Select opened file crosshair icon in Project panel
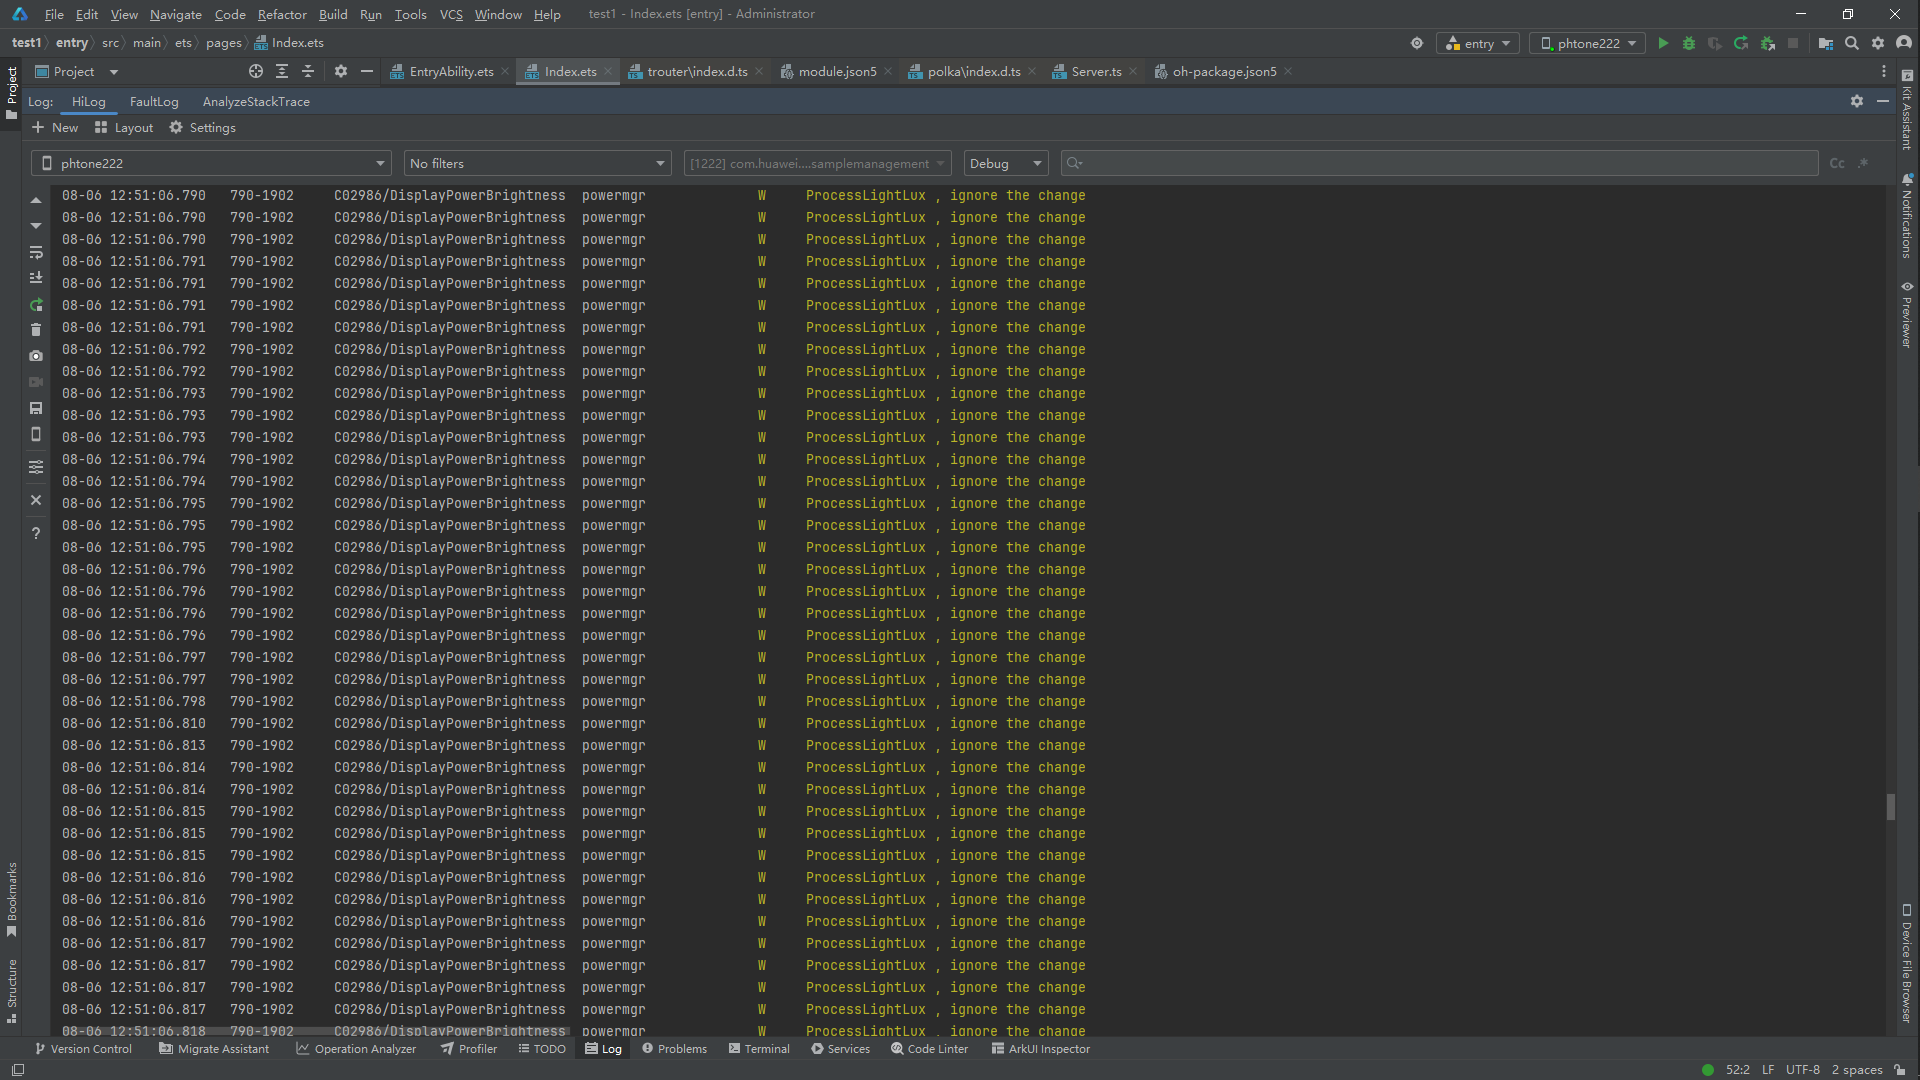The height and width of the screenshot is (1080, 1920). [256, 71]
